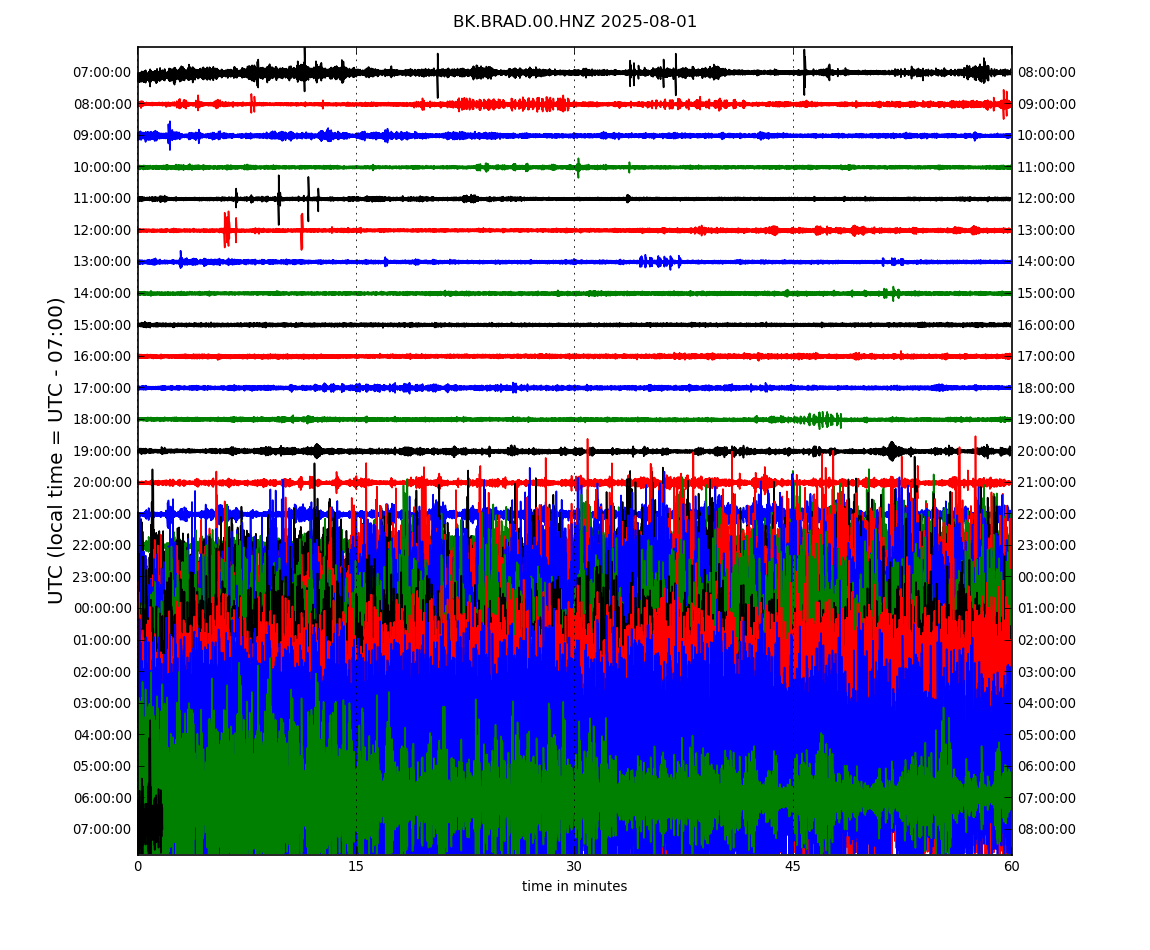The width and height of the screenshot is (1150, 950).
Task: Click right-axis label 22:00:00
Action: click(x=1047, y=514)
